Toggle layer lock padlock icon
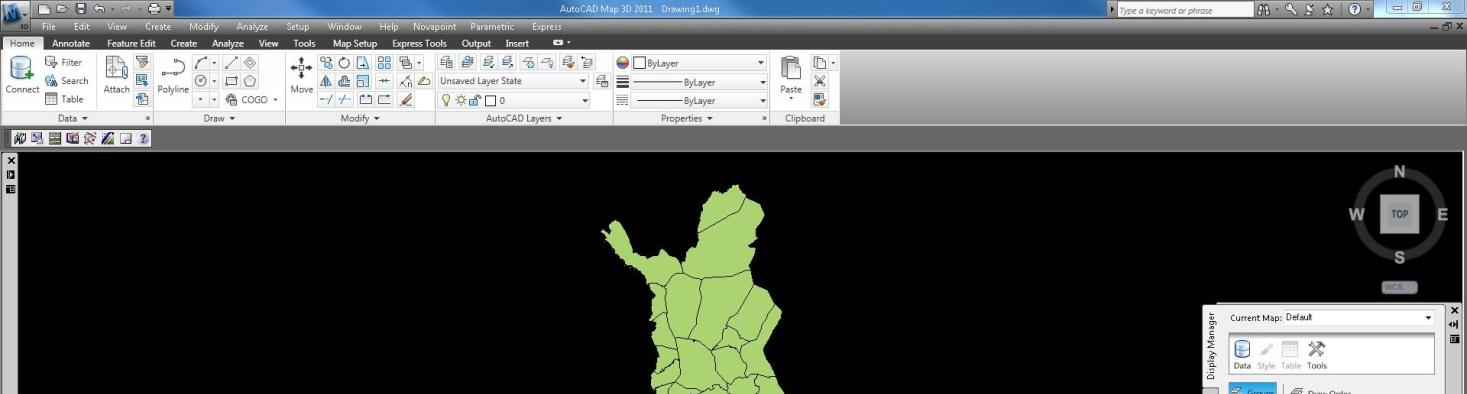This screenshot has width=1467, height=394. click(x=475, y=100)
